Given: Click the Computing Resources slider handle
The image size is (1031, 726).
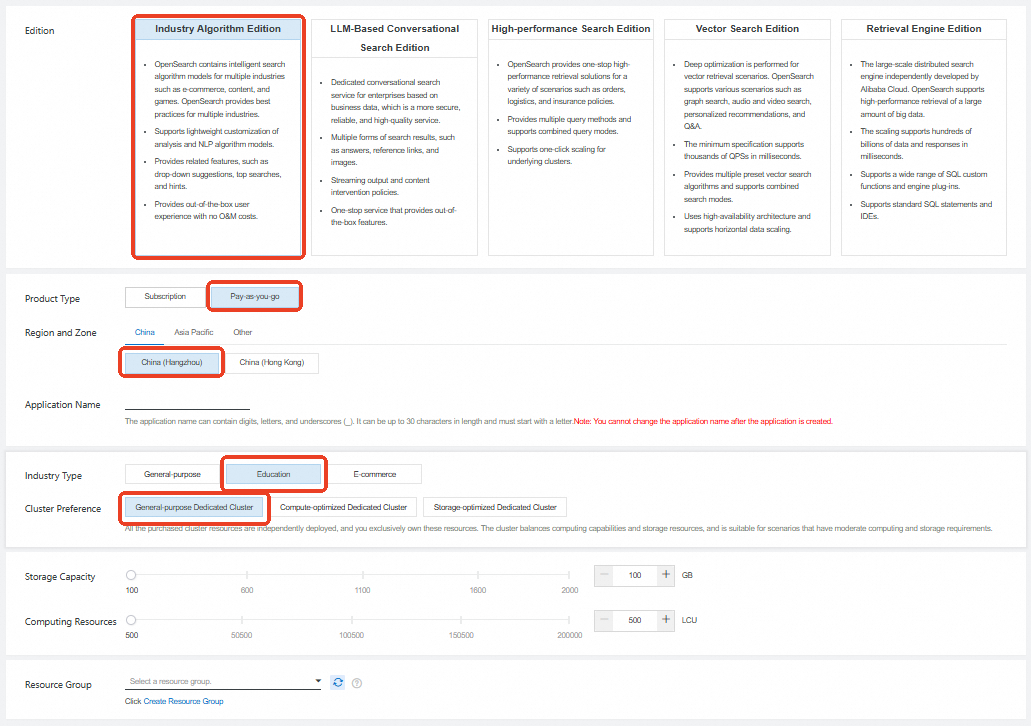Looking at the screenshot, I should click(x=131, y=619).
